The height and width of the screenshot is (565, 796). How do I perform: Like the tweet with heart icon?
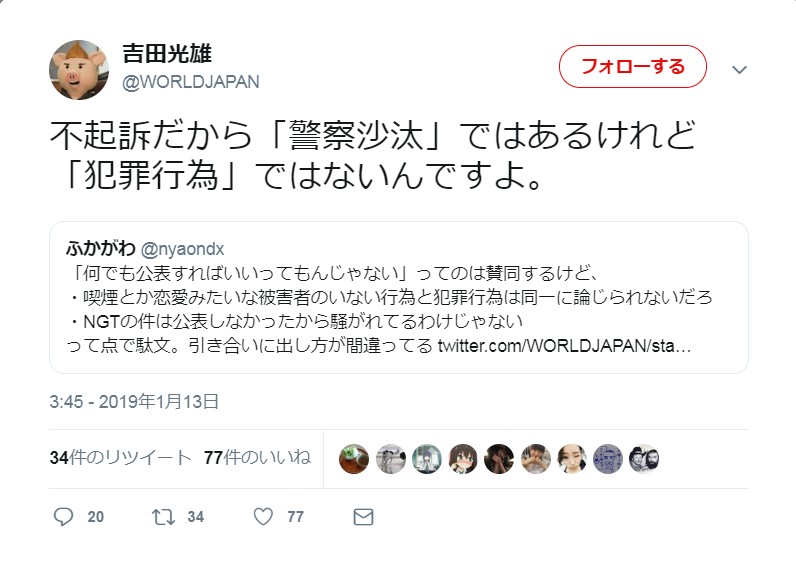click(x=263, y=517)
